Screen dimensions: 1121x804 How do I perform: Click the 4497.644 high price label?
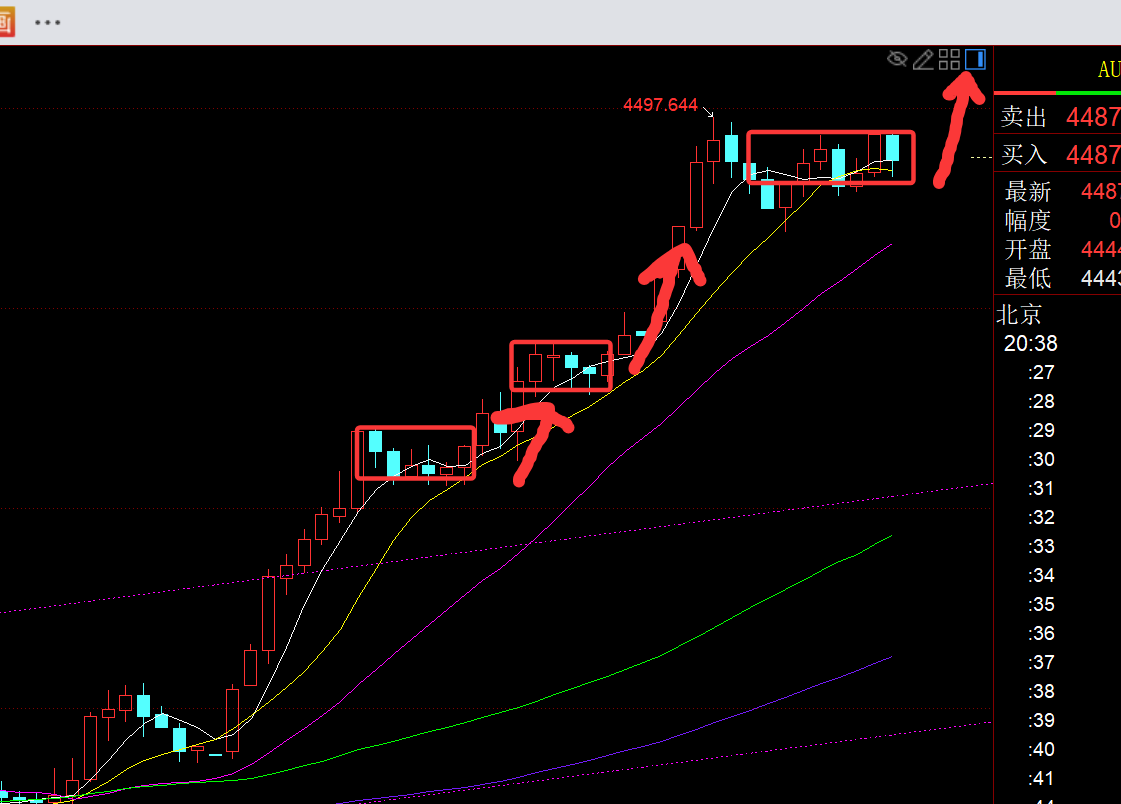660,105
